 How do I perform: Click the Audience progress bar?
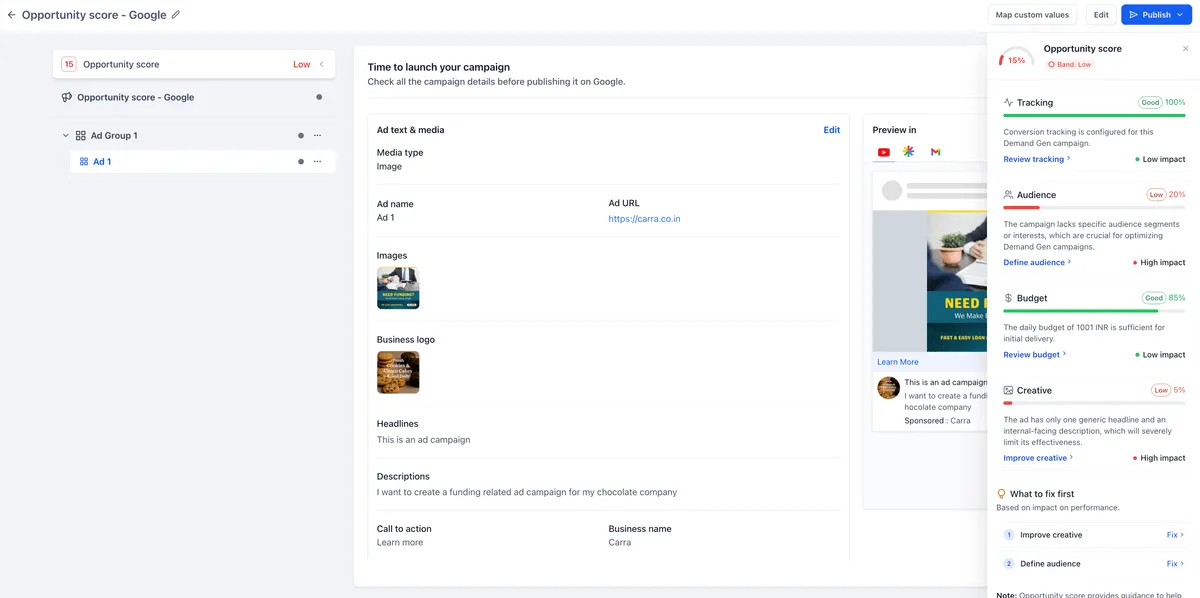[1094, 207]
